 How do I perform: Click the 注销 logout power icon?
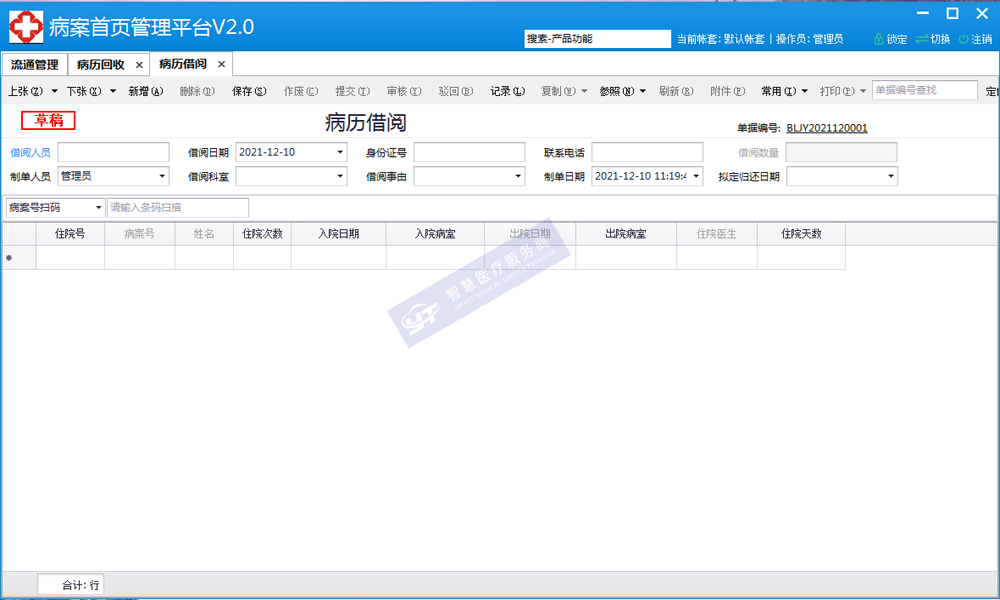pos(963,39)
